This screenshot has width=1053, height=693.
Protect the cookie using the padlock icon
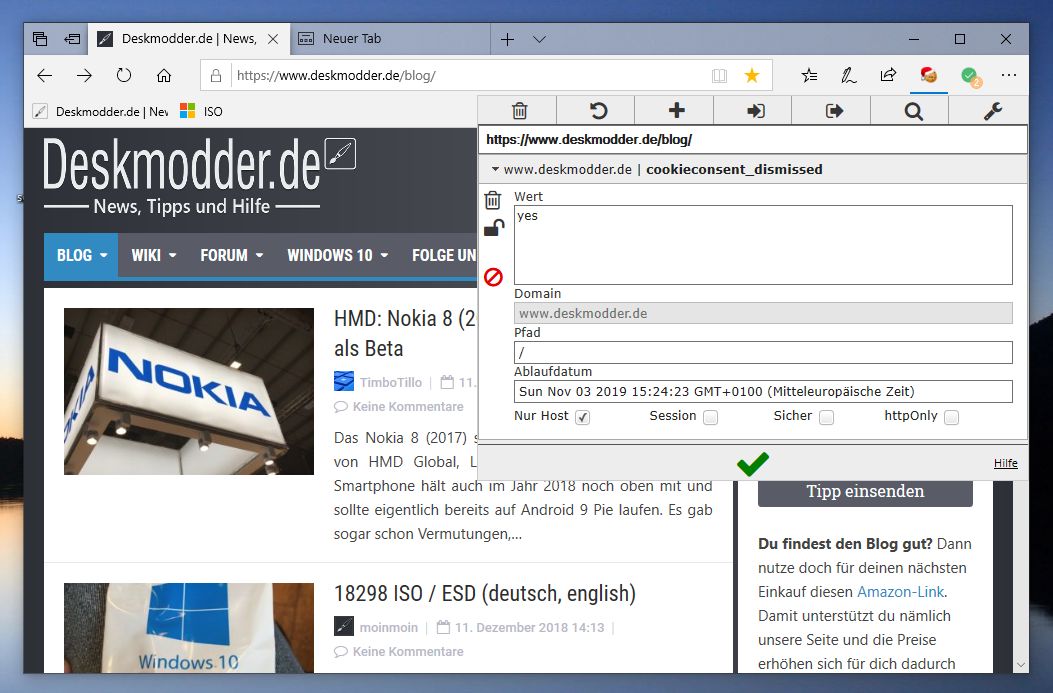(494, 228)
